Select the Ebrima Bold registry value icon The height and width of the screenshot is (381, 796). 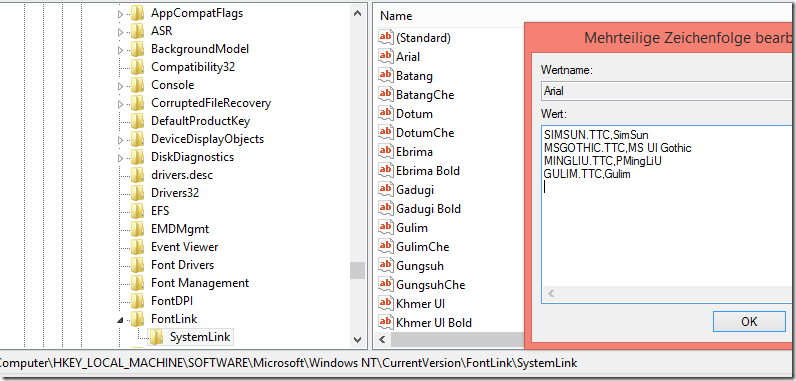(x=386, y=170)
